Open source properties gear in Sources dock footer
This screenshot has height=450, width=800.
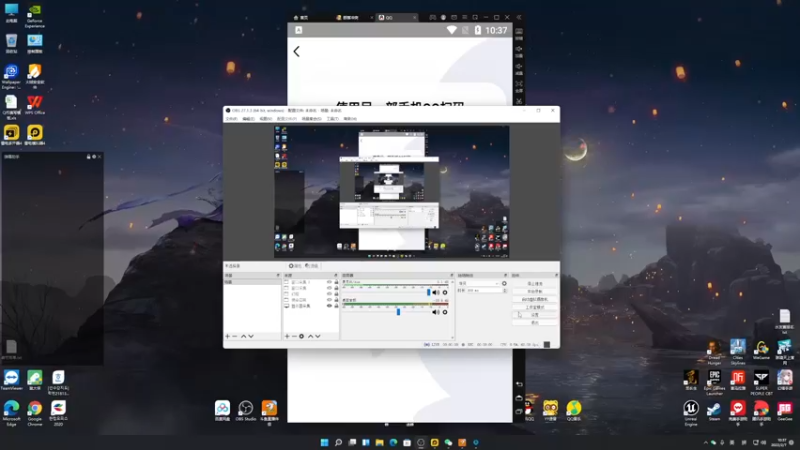pyautogui.click(x=302, y=336)
